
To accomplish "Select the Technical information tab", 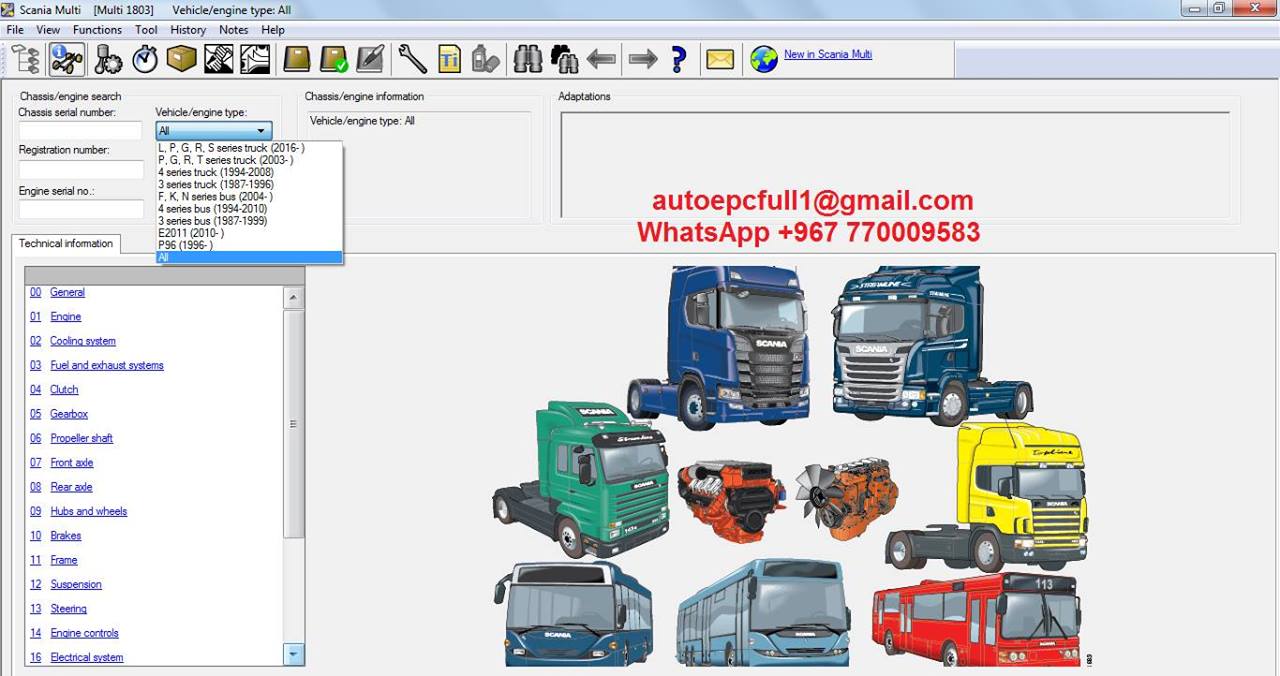I will pyautogui.click(x=66, y=244).
